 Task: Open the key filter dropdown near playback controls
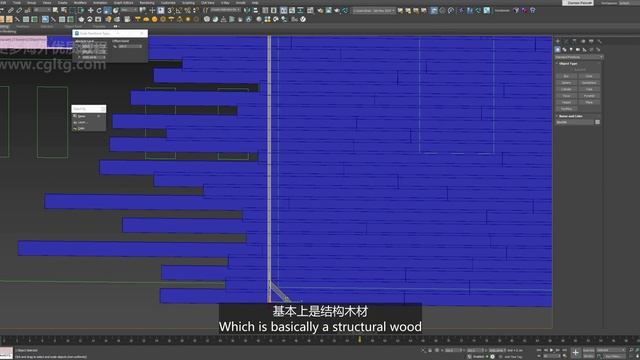point(611,350)
